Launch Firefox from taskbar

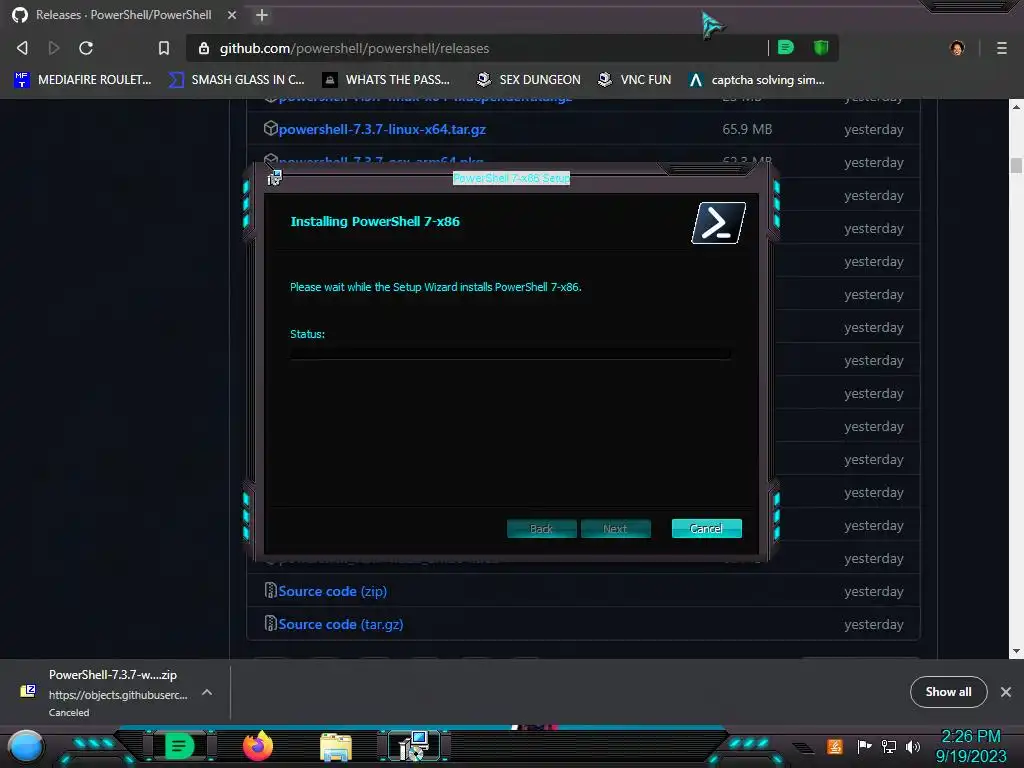(x=258, y=746)
